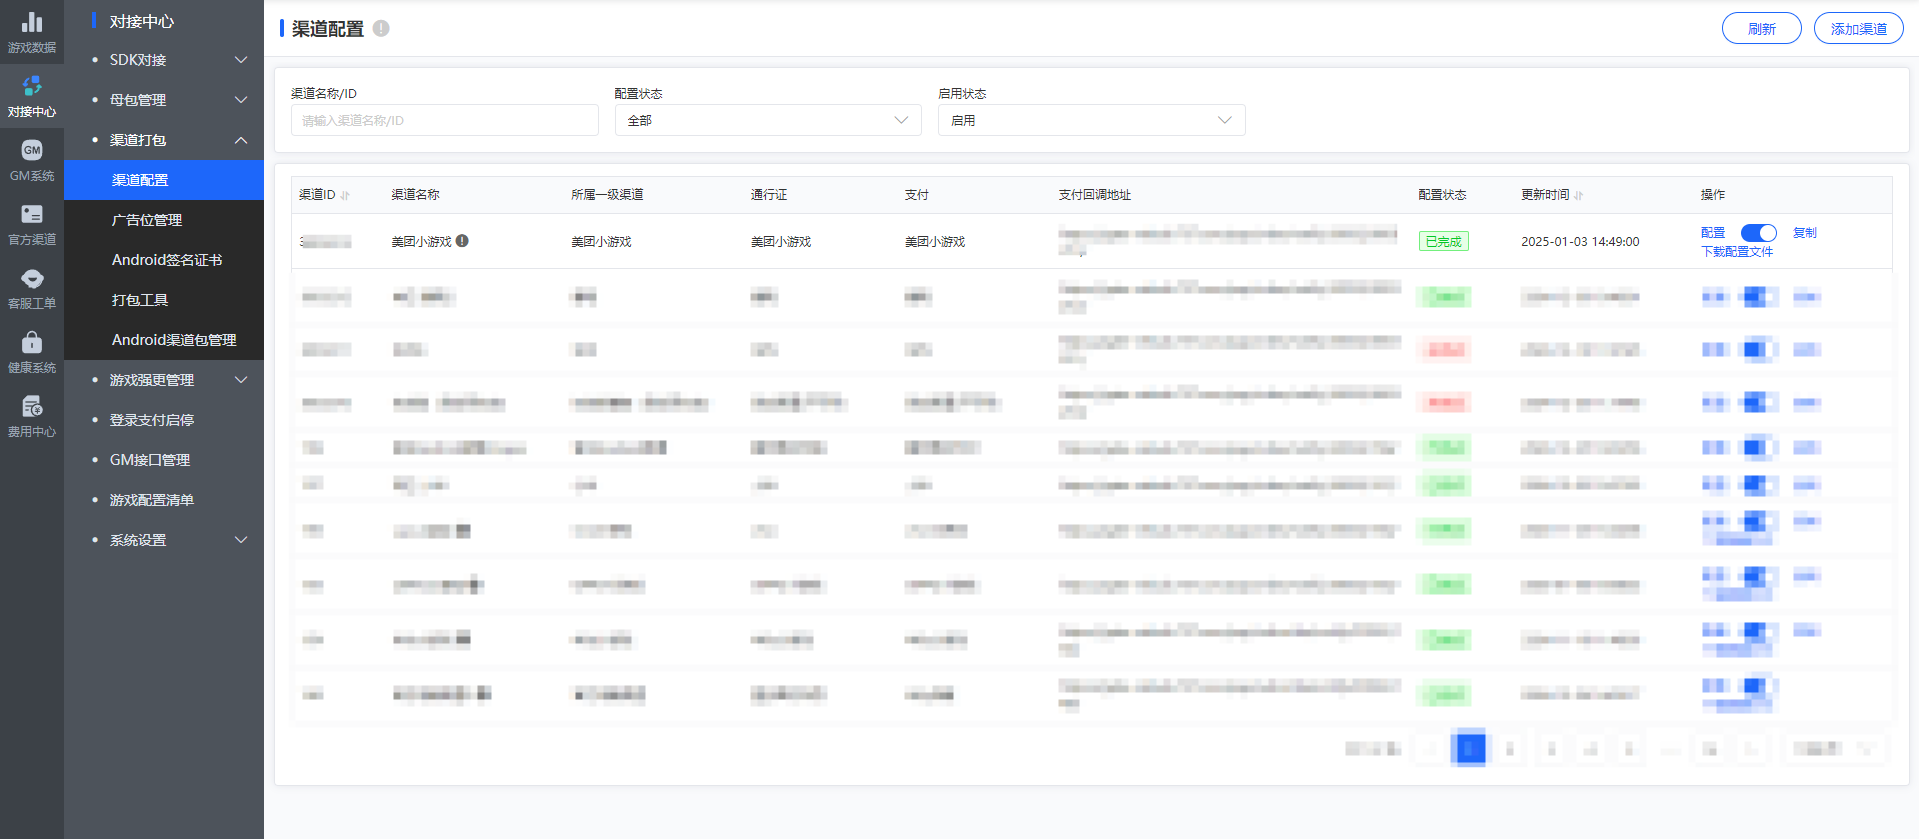The image size is (1919, 839).
Task: Expand the 系统设置 menu
Action: [164, 540]
